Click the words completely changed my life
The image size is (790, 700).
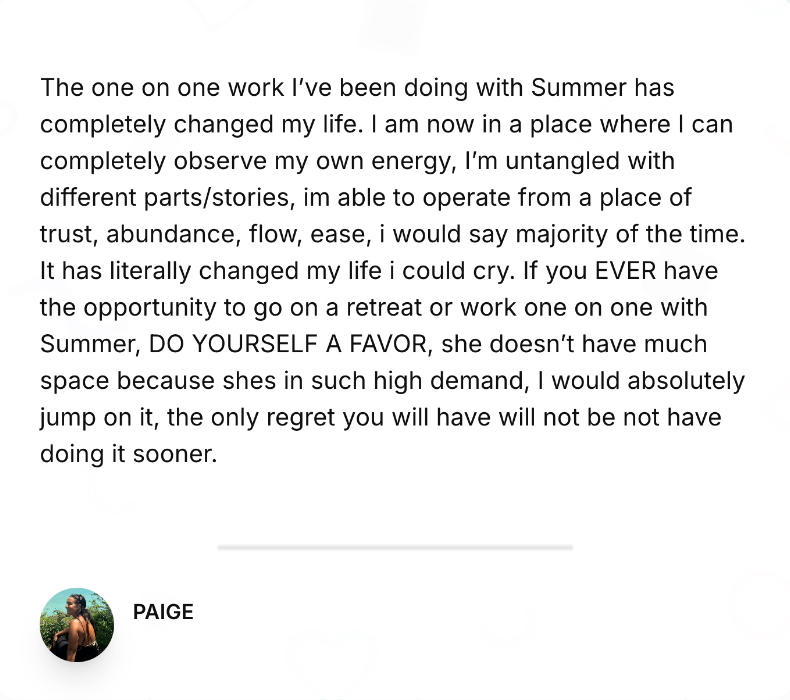tap(201, 124)
